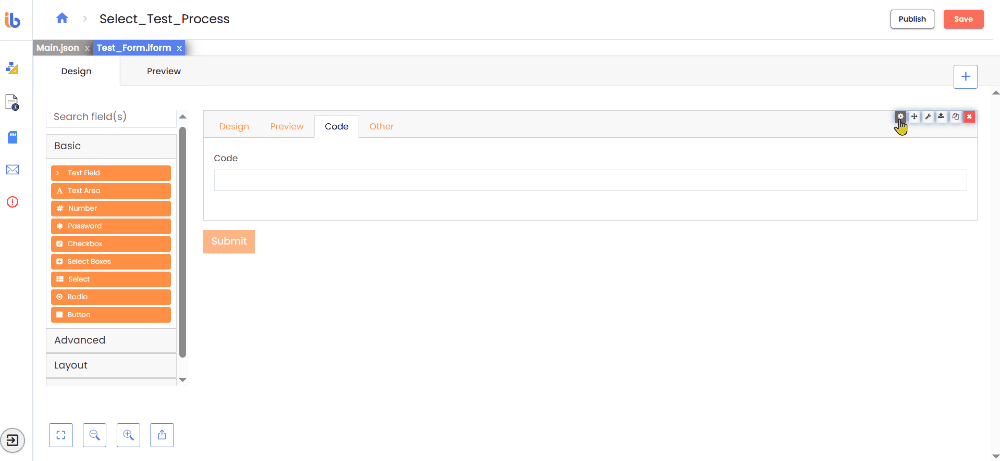Image resolution: width=1000 pixels, height=461 pixels.
Task: Click the ib logo at top left
Action: 13,20
